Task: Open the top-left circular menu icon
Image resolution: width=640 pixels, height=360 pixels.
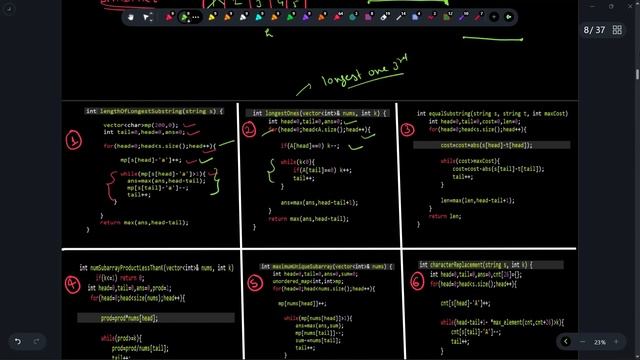Action: pyautogui.click(x=9, y=9)
